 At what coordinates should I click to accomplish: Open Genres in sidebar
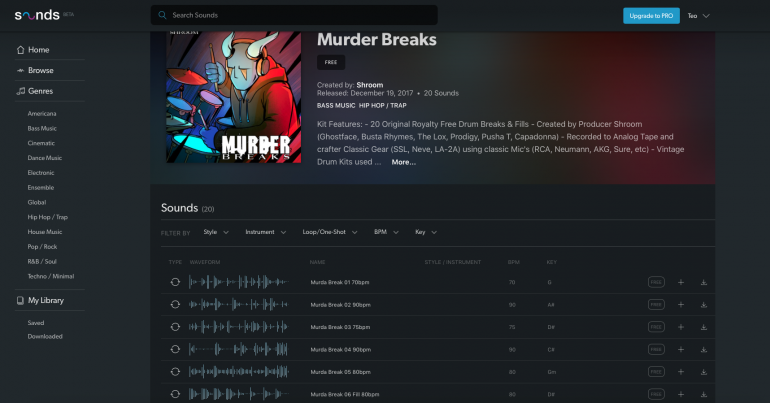(35, 91)
